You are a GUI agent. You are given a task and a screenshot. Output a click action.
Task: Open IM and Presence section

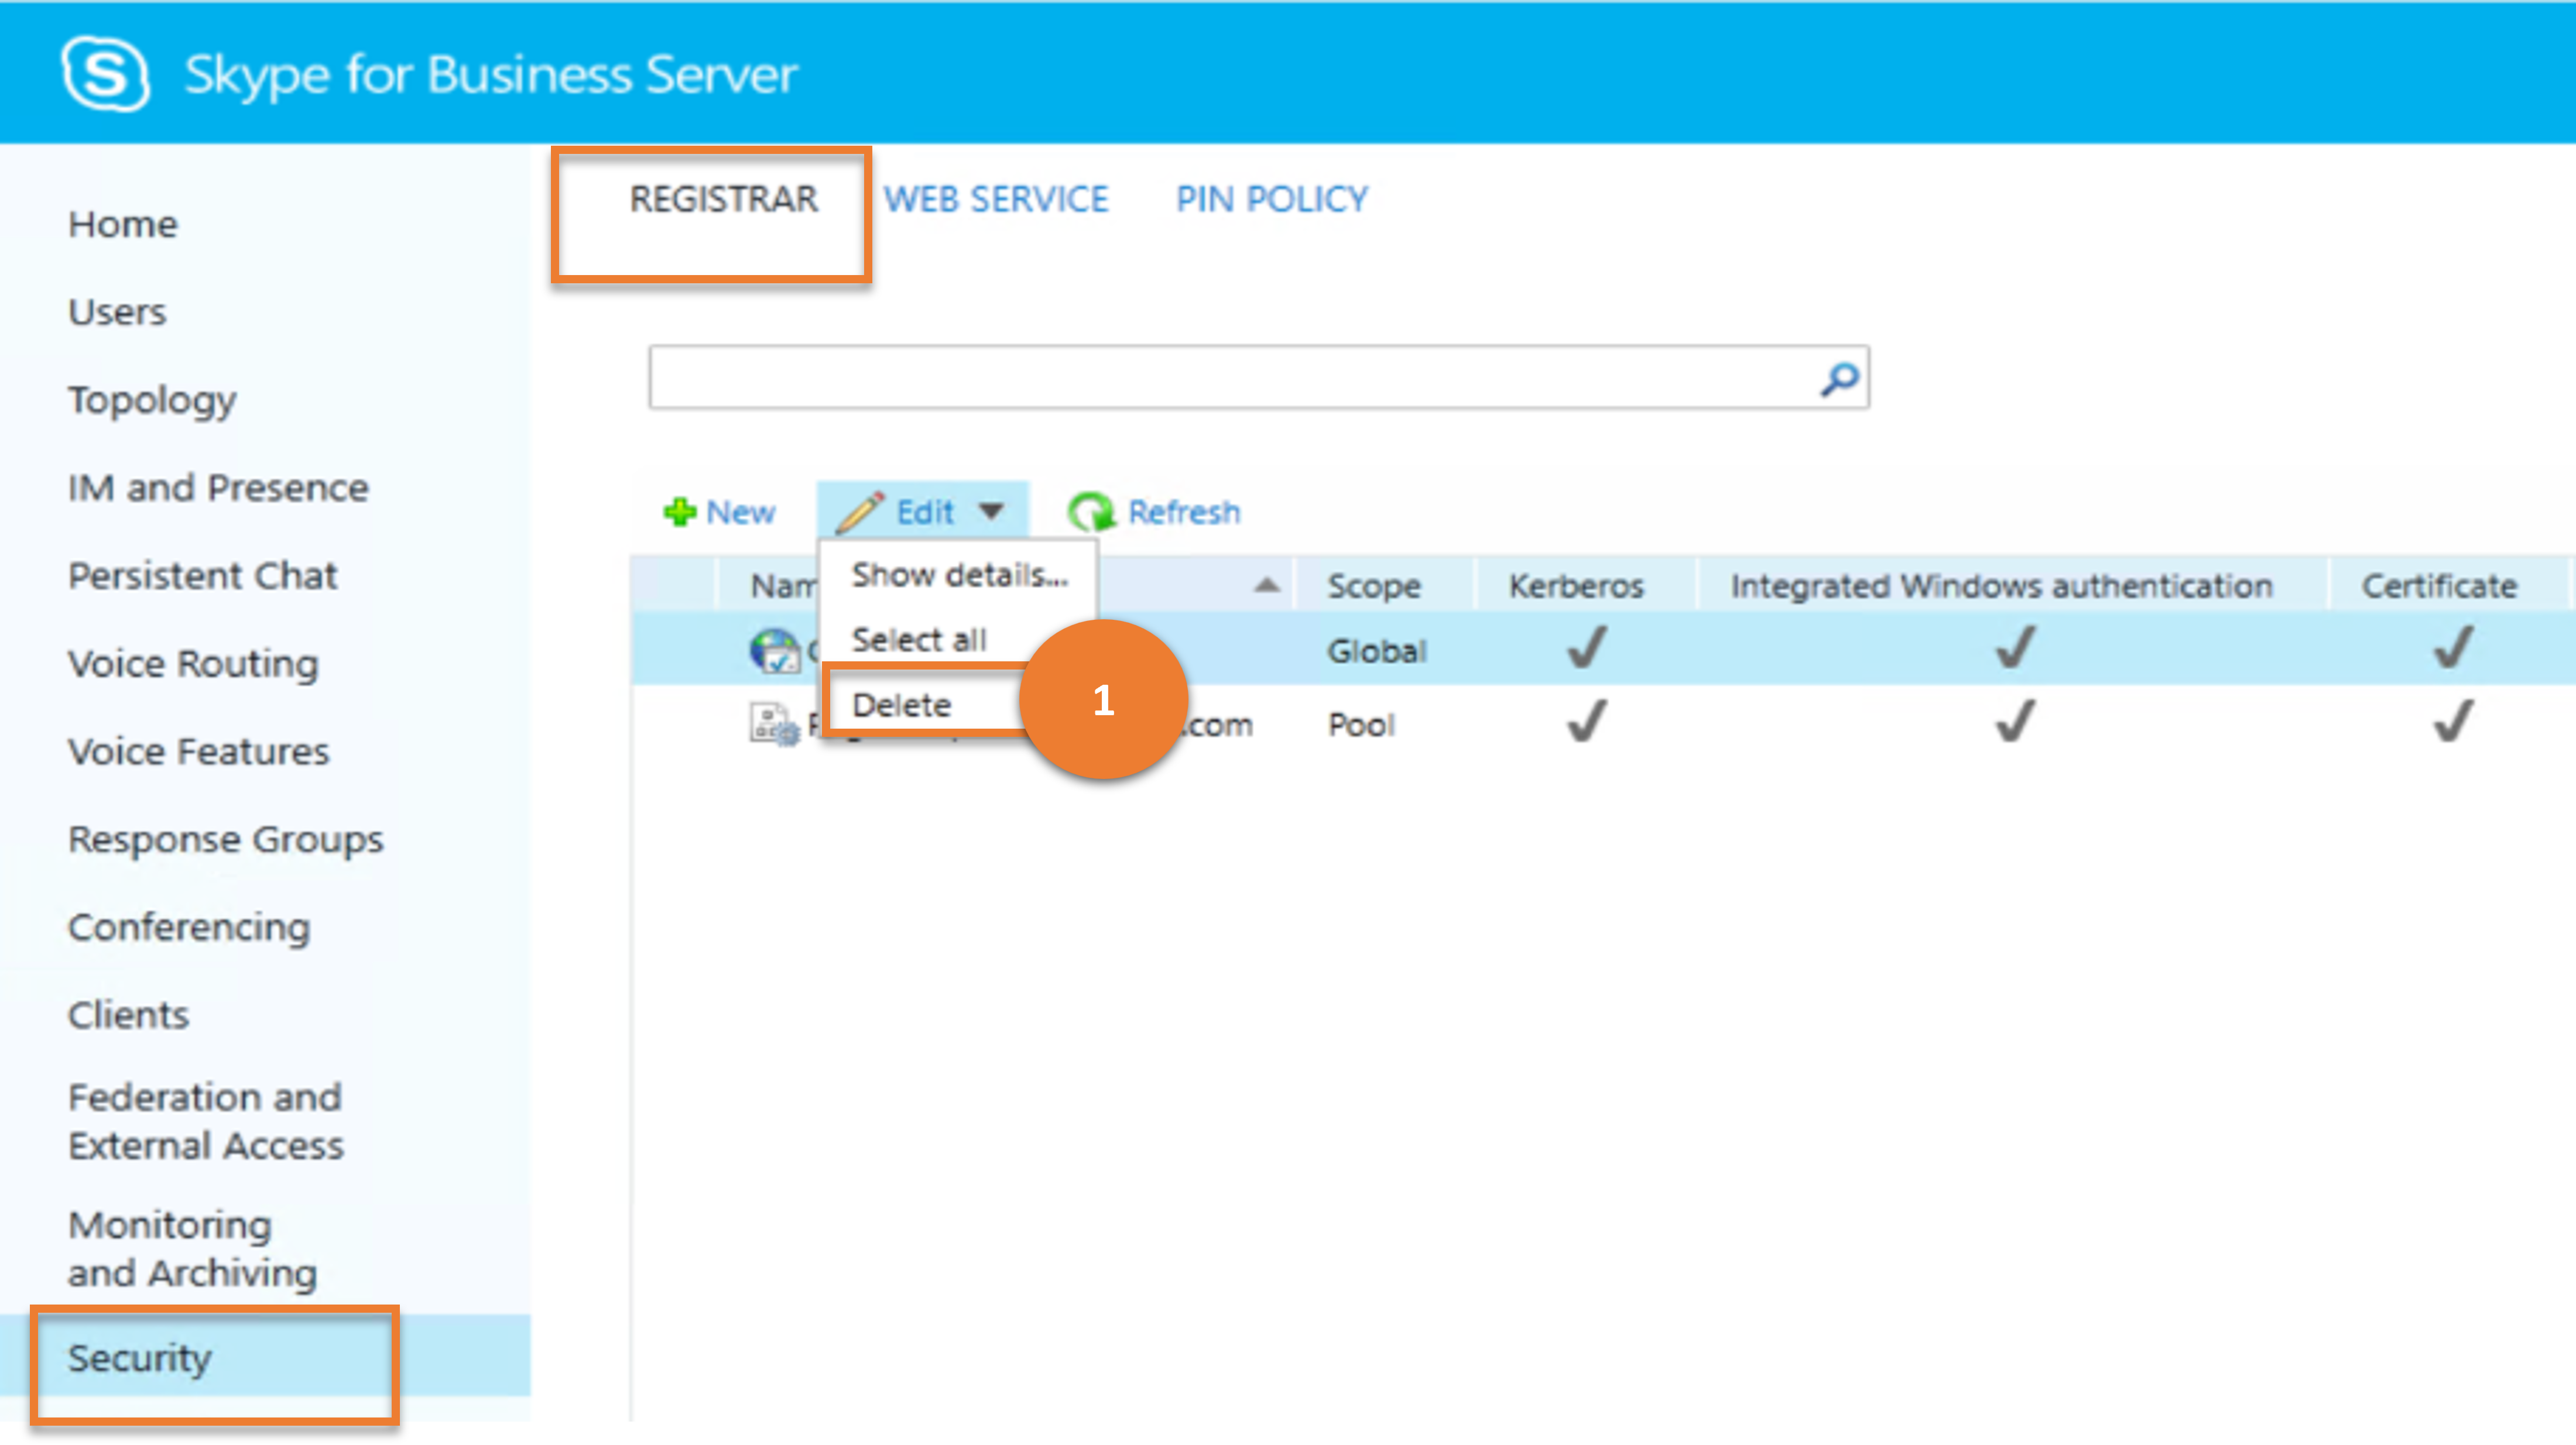(218, 488)
